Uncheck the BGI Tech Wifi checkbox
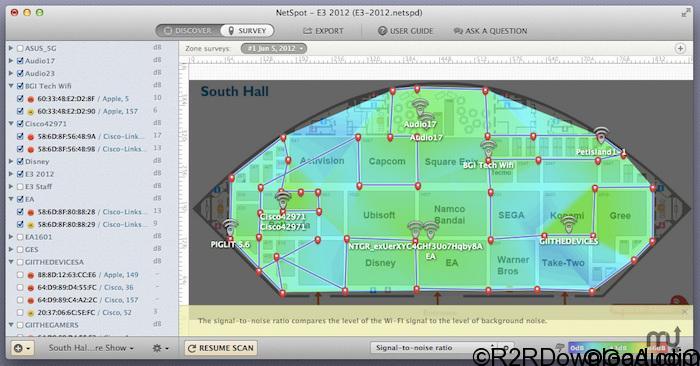700x366 pixels. tap(20, 86)
